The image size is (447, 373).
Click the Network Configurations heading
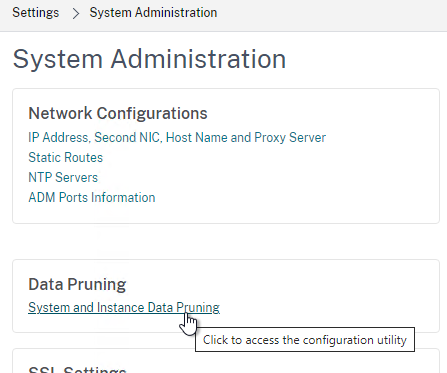click(x=118, y=113)
